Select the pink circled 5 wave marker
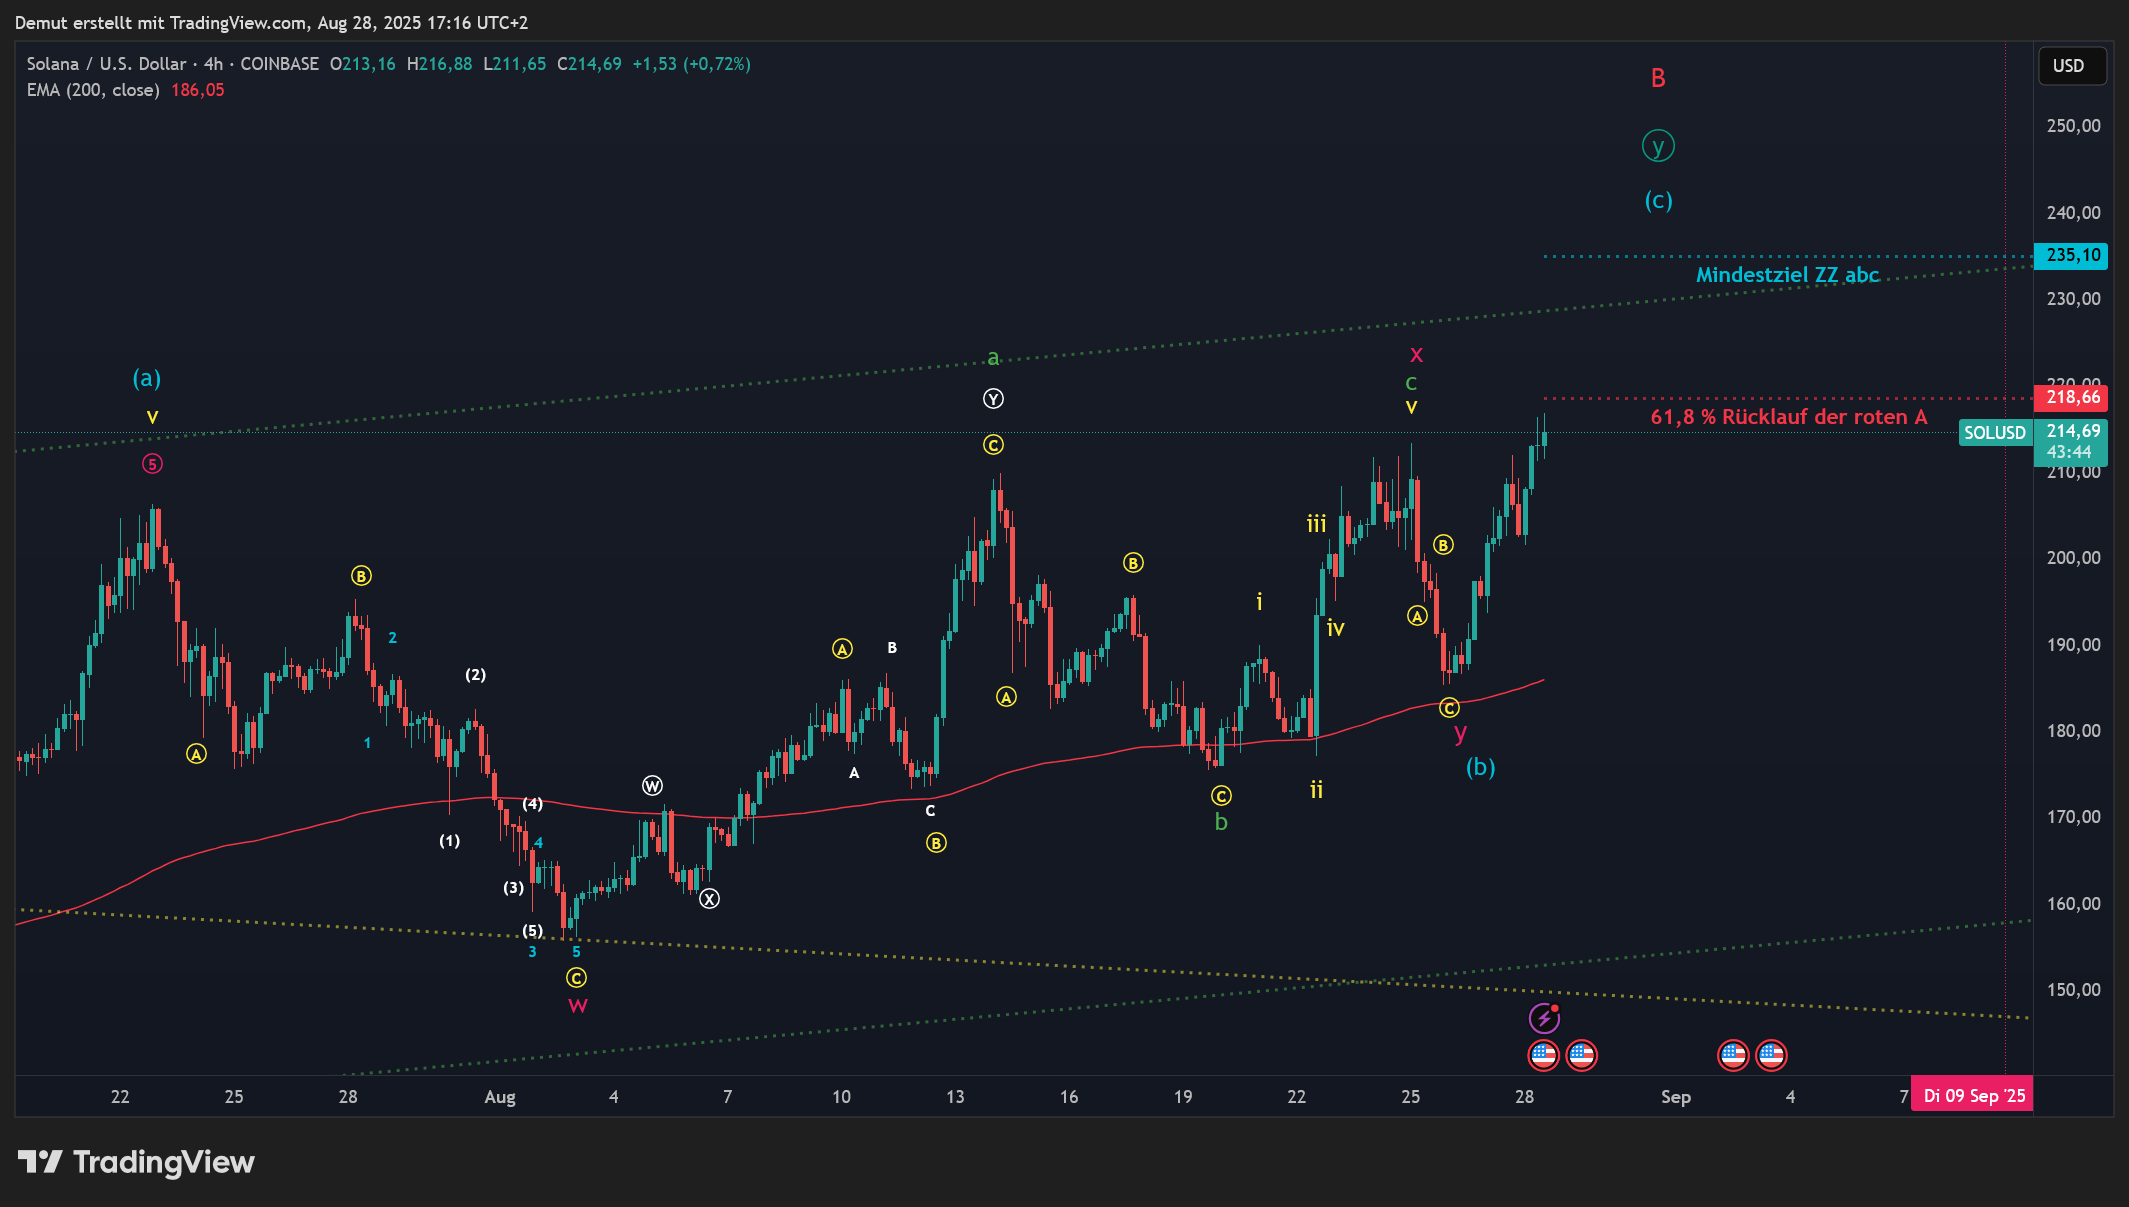This screenshot has height=1207, width=2129. [151, 464]
